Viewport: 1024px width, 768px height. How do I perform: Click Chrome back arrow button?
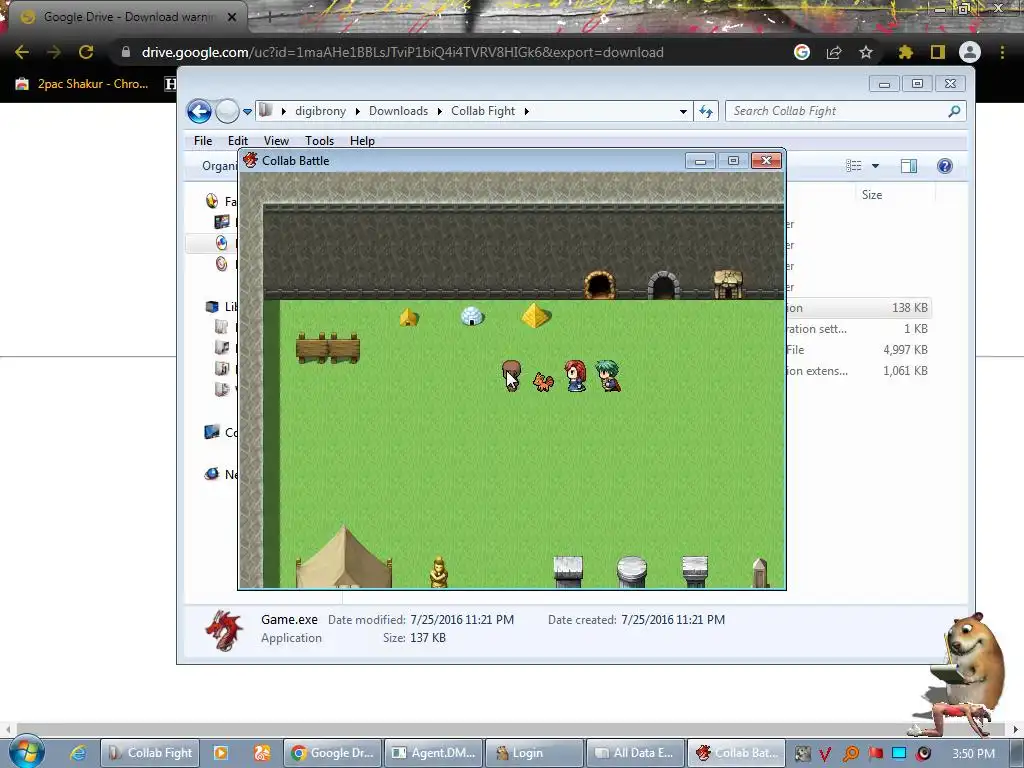click(22, 52)
